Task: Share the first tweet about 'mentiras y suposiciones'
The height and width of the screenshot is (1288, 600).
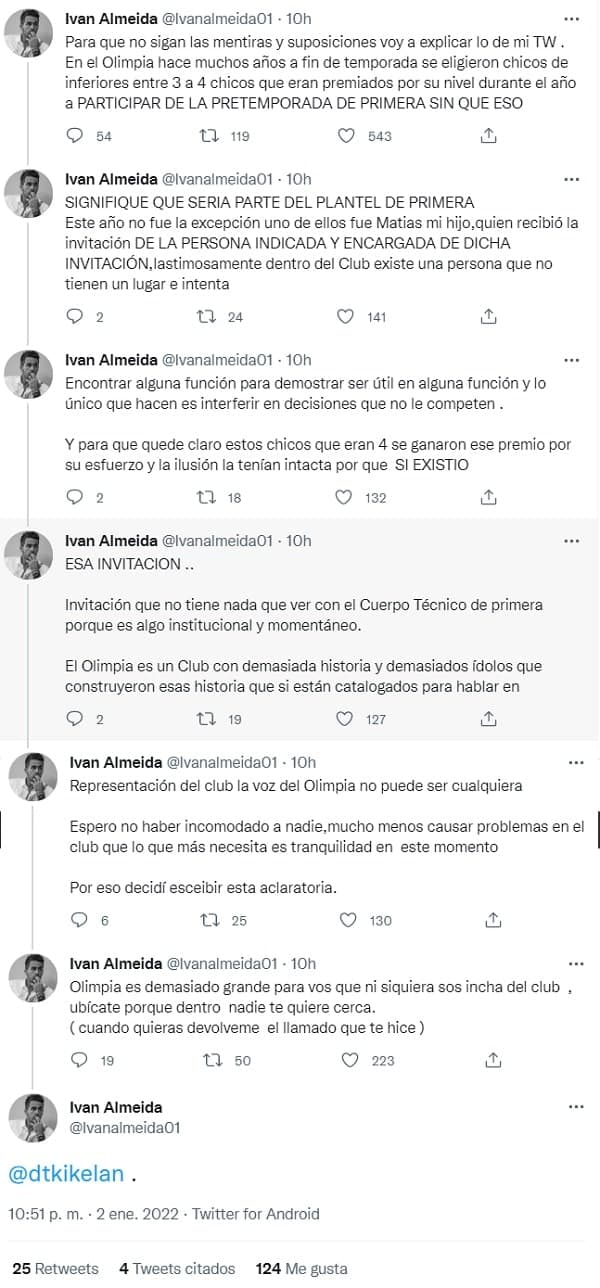Action: [x=489, y=136]
